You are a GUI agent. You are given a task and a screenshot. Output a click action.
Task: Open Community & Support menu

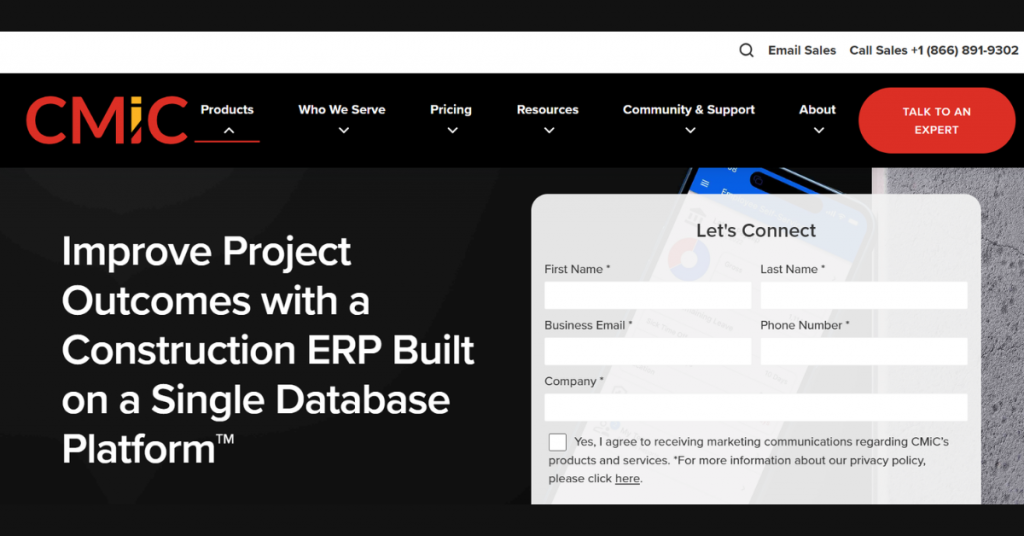point(688,110)
